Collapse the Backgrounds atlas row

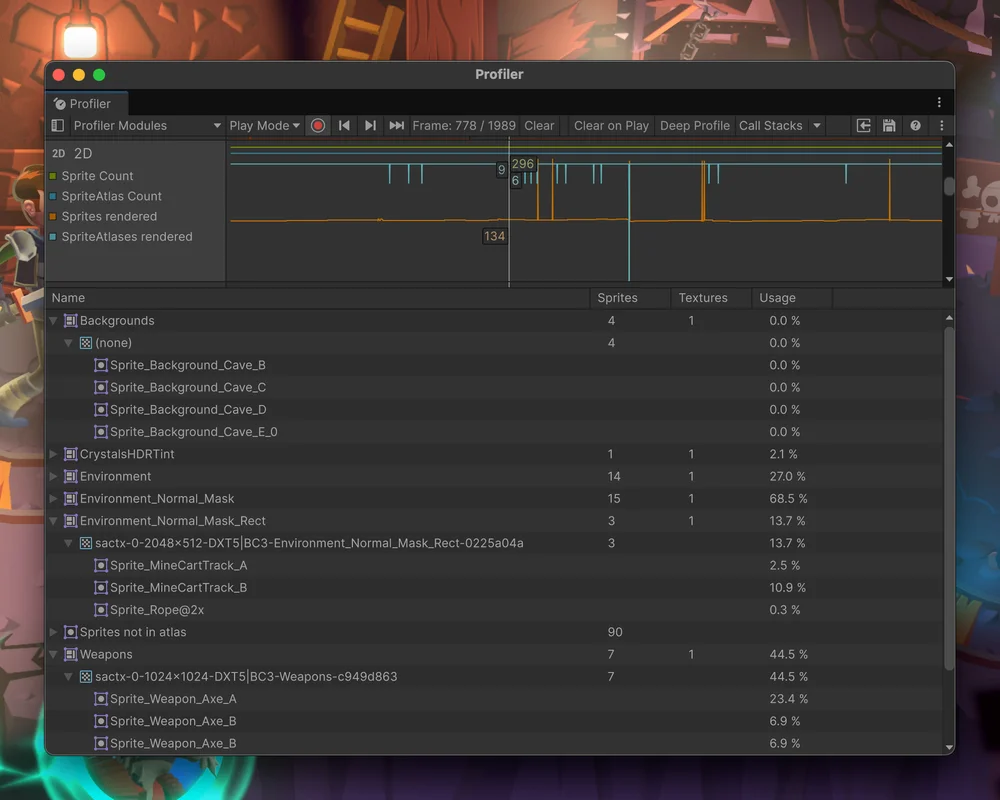[x=54, y=321]
